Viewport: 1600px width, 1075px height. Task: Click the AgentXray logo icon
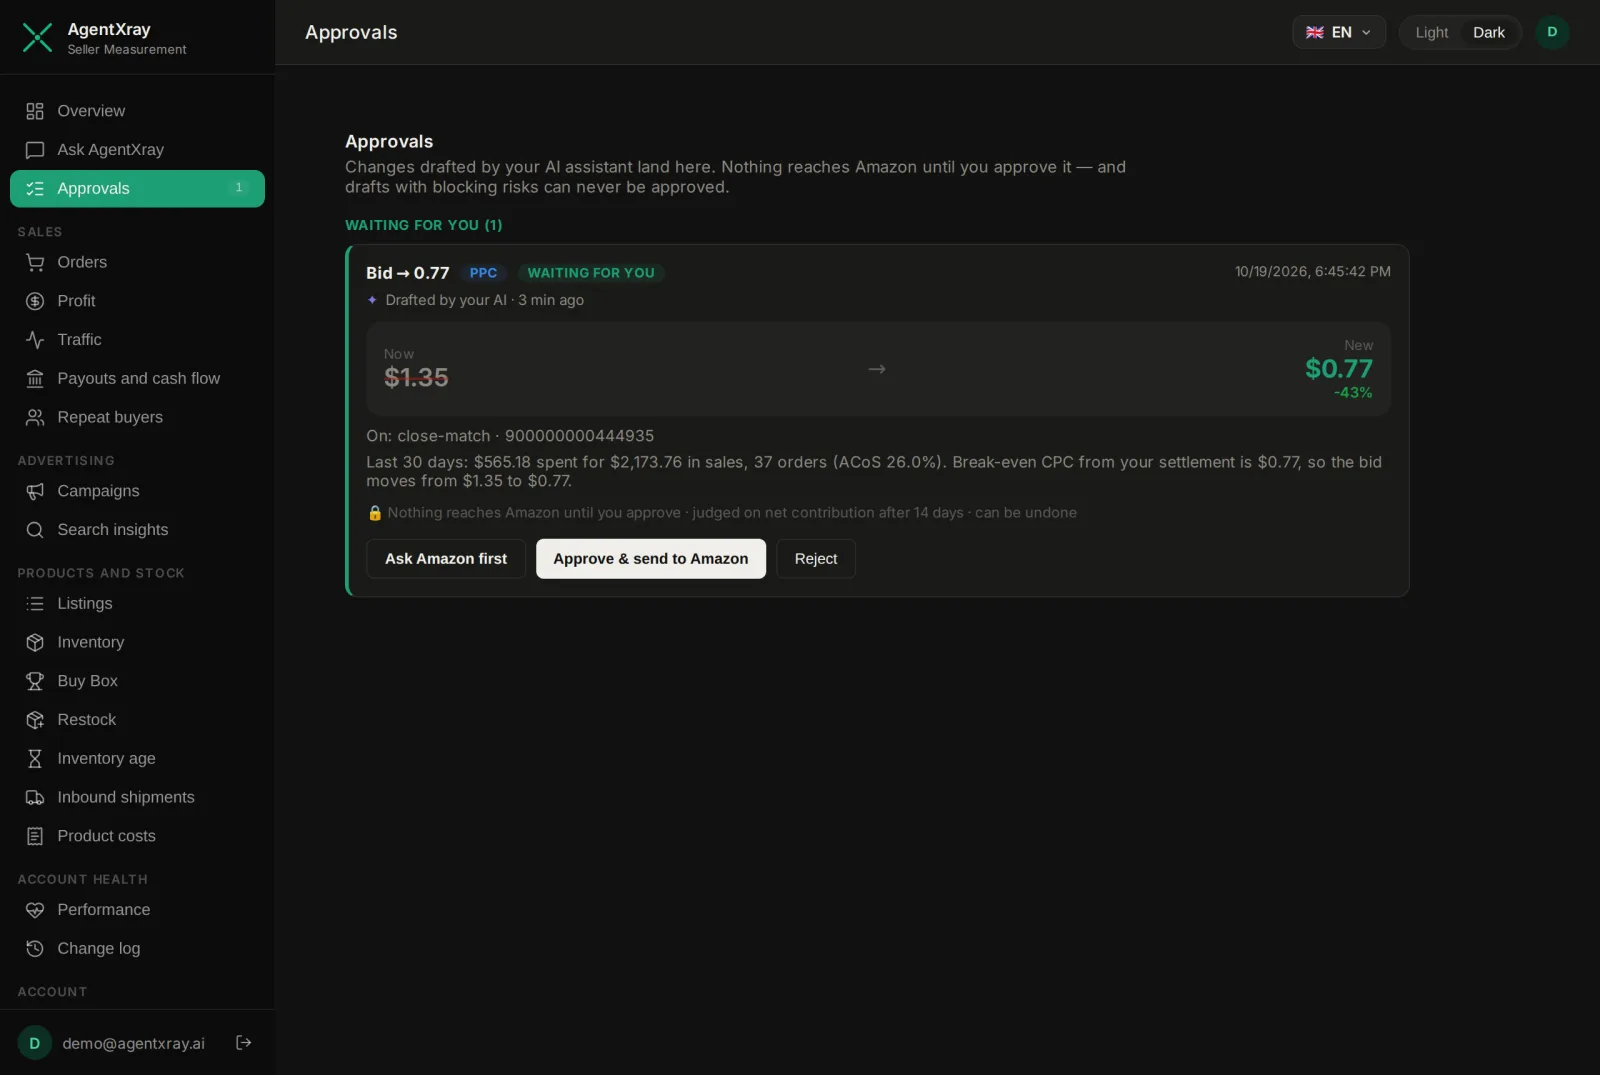pos(37,38)
